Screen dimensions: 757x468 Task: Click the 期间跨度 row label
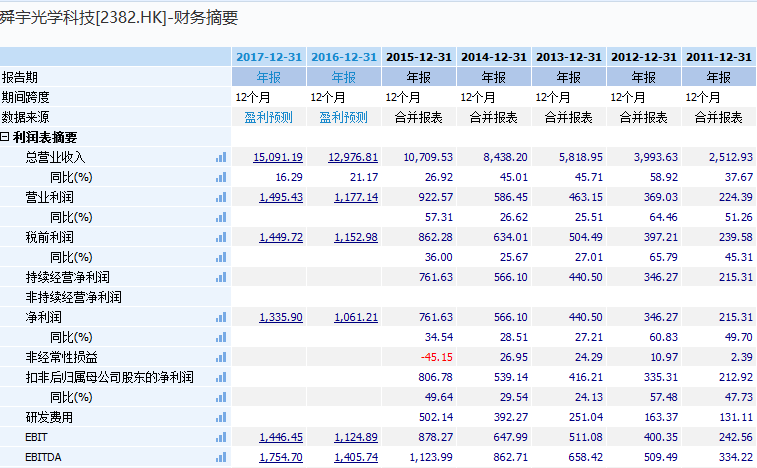(26, 98)
